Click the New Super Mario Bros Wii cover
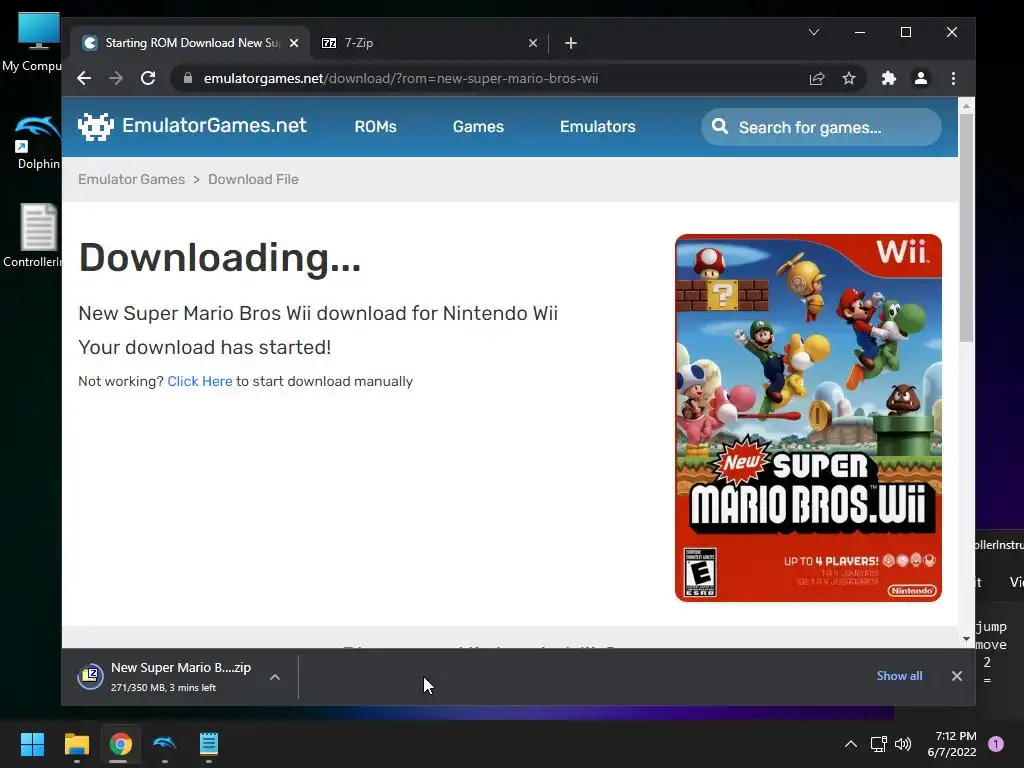The width and height of the screenshot is (1024, 768). pyautogui.click(x=808, y=418)
